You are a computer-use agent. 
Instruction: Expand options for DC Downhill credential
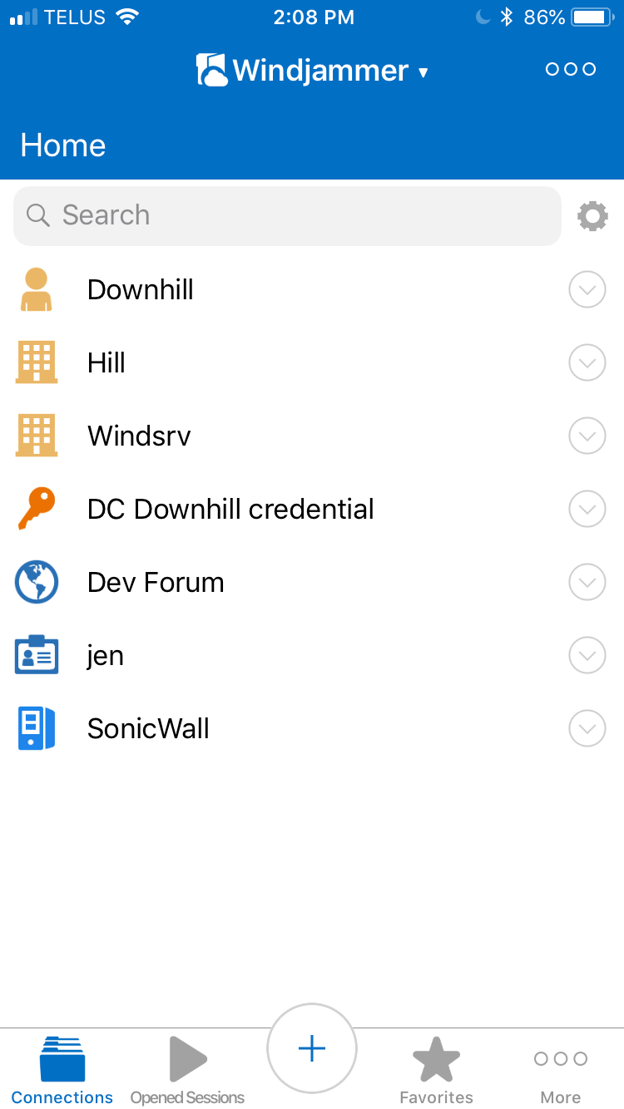pos(587,509)
